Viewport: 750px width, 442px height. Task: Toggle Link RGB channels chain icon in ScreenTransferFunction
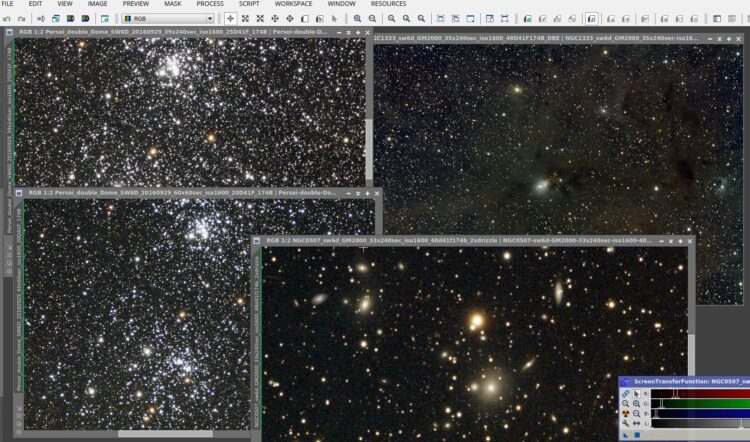point(625,394)
